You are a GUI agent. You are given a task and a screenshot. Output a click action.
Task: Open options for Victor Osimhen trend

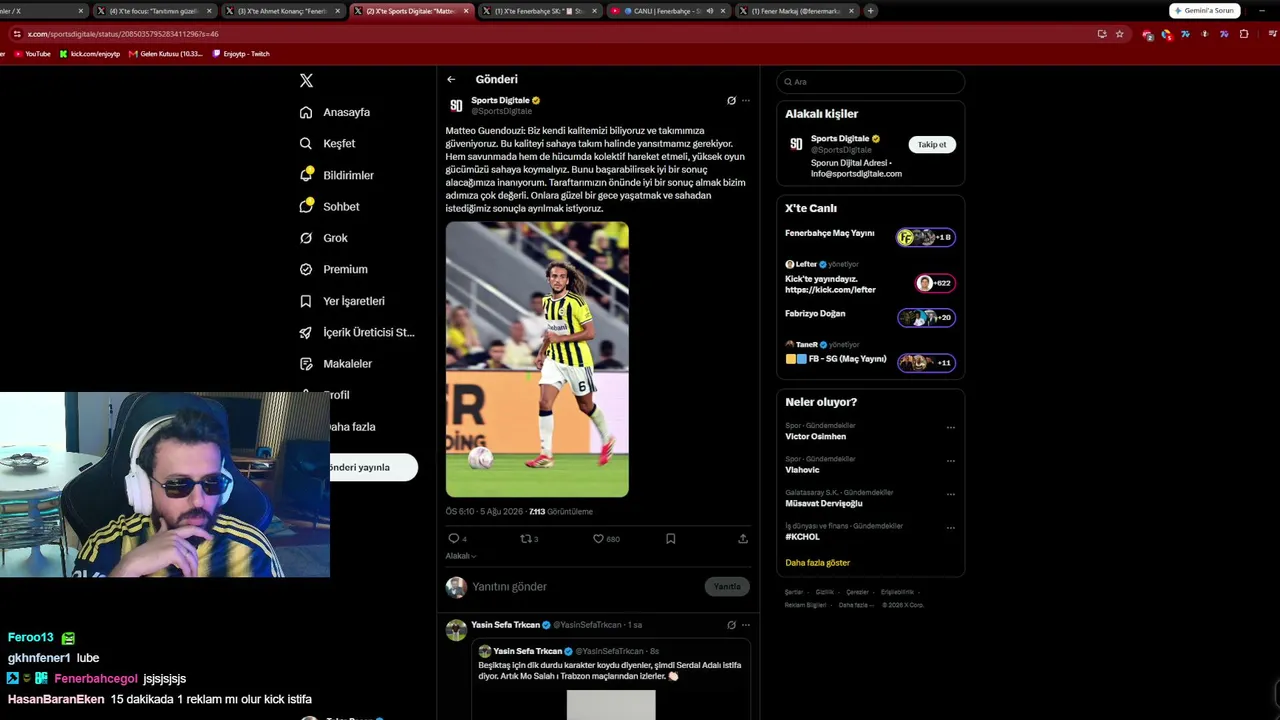951,427
